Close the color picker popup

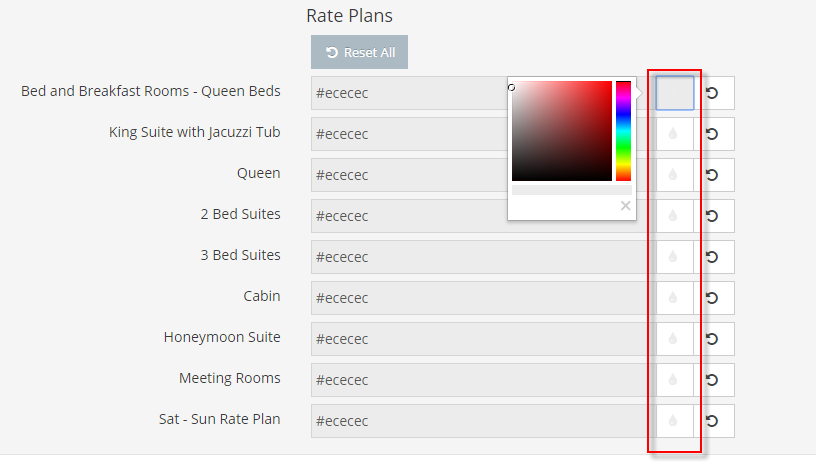(626, 206)
